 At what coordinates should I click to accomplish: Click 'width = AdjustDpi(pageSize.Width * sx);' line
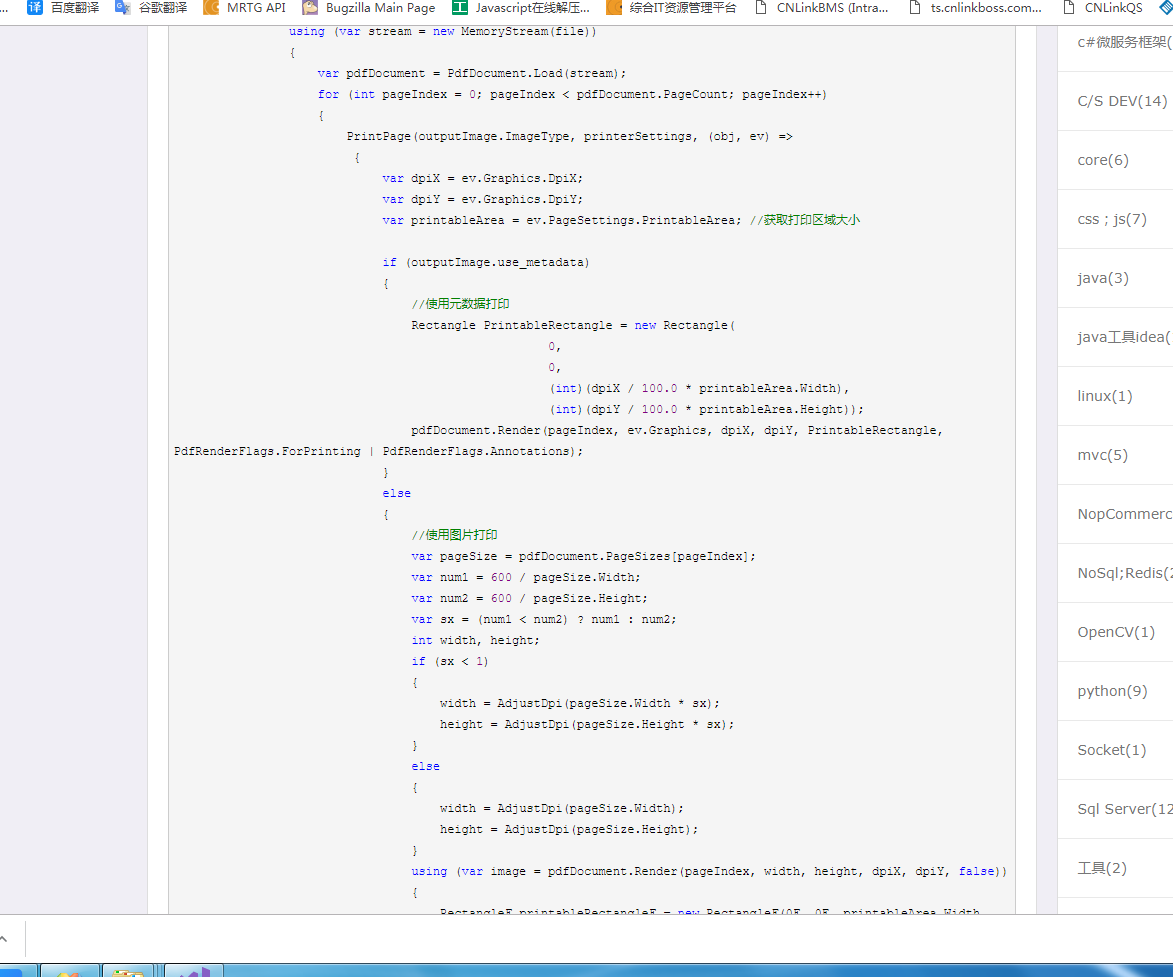(580, 703)
